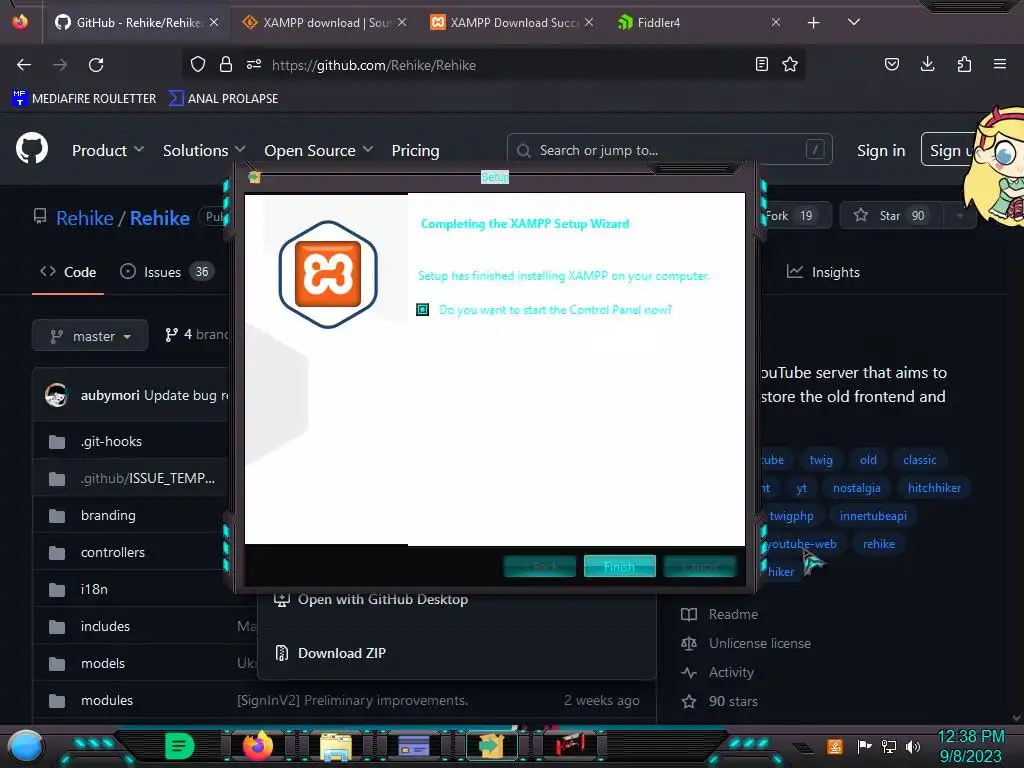The width and height of the screenshot is (1024, 768).
Task: Open the Unlicense license link
Action: [760, 643]
